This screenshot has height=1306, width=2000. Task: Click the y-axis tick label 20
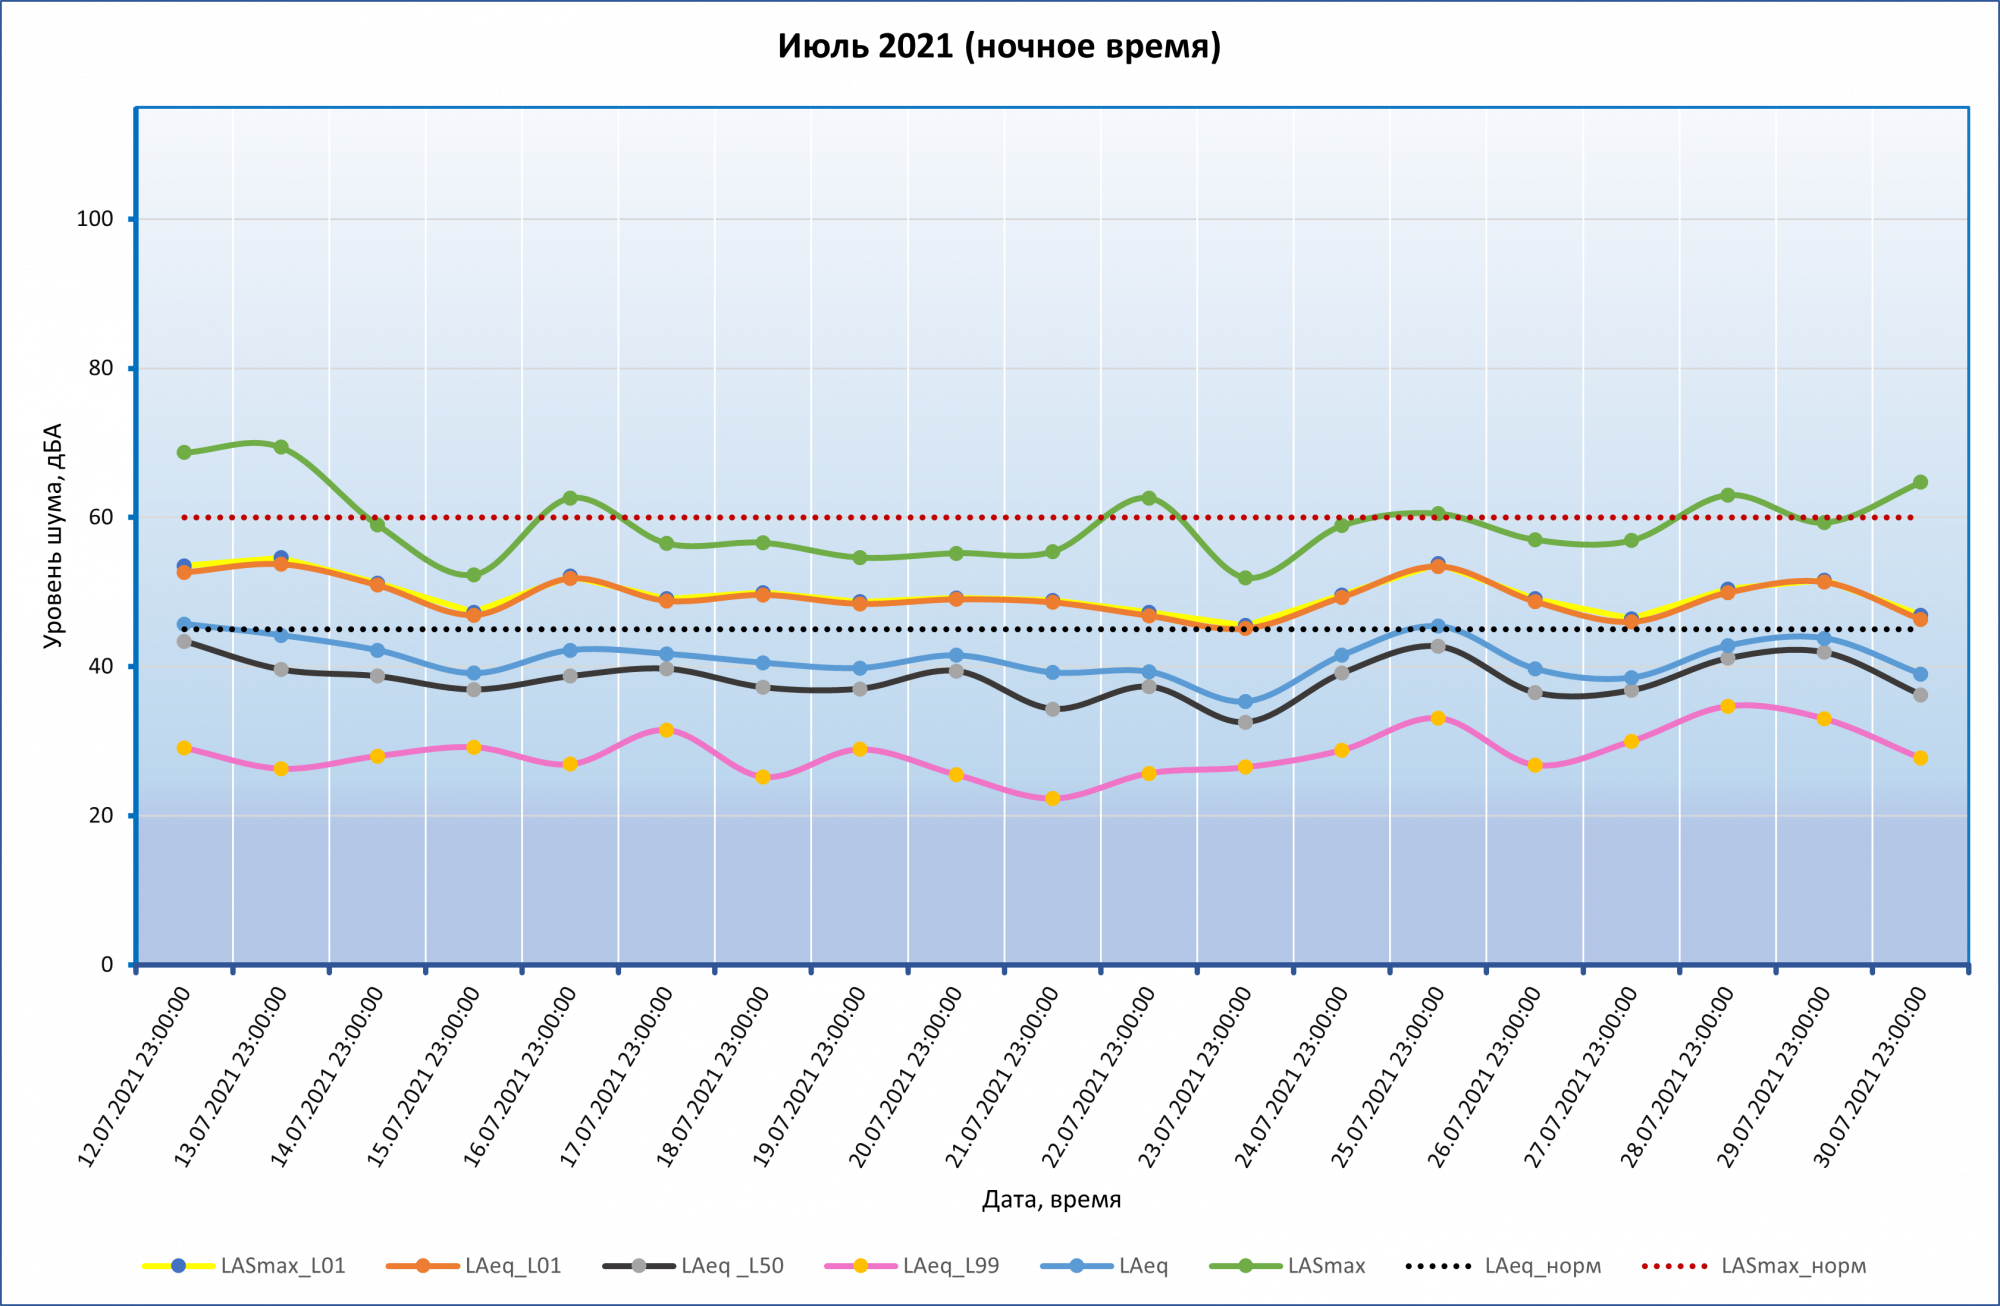pyautogui.click(x=101, y=815)
